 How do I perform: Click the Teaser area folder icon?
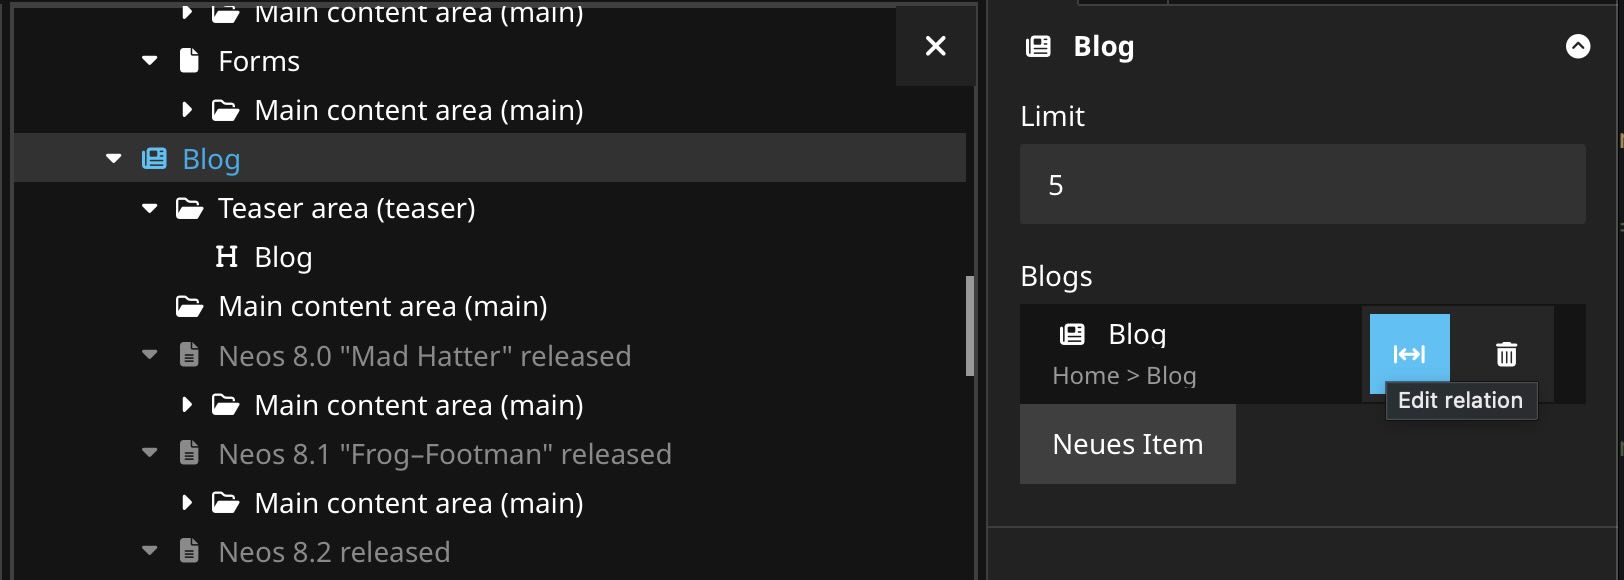click(x=187, y=208)
